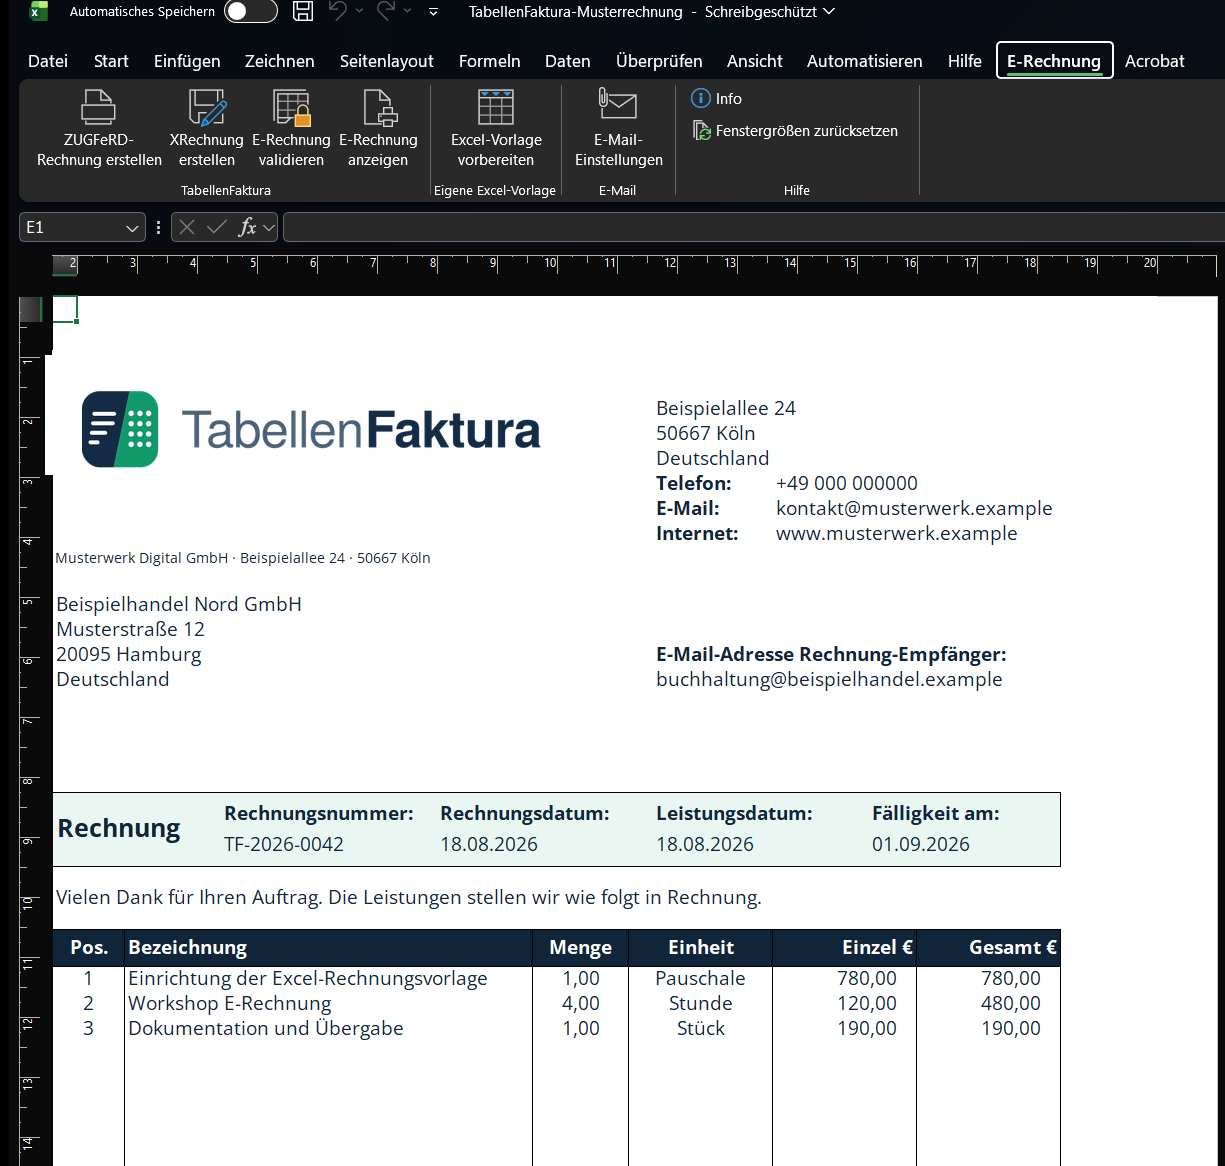
Task: Select the Fälligkeit date 01.09.2026
Action: (921, 844)
